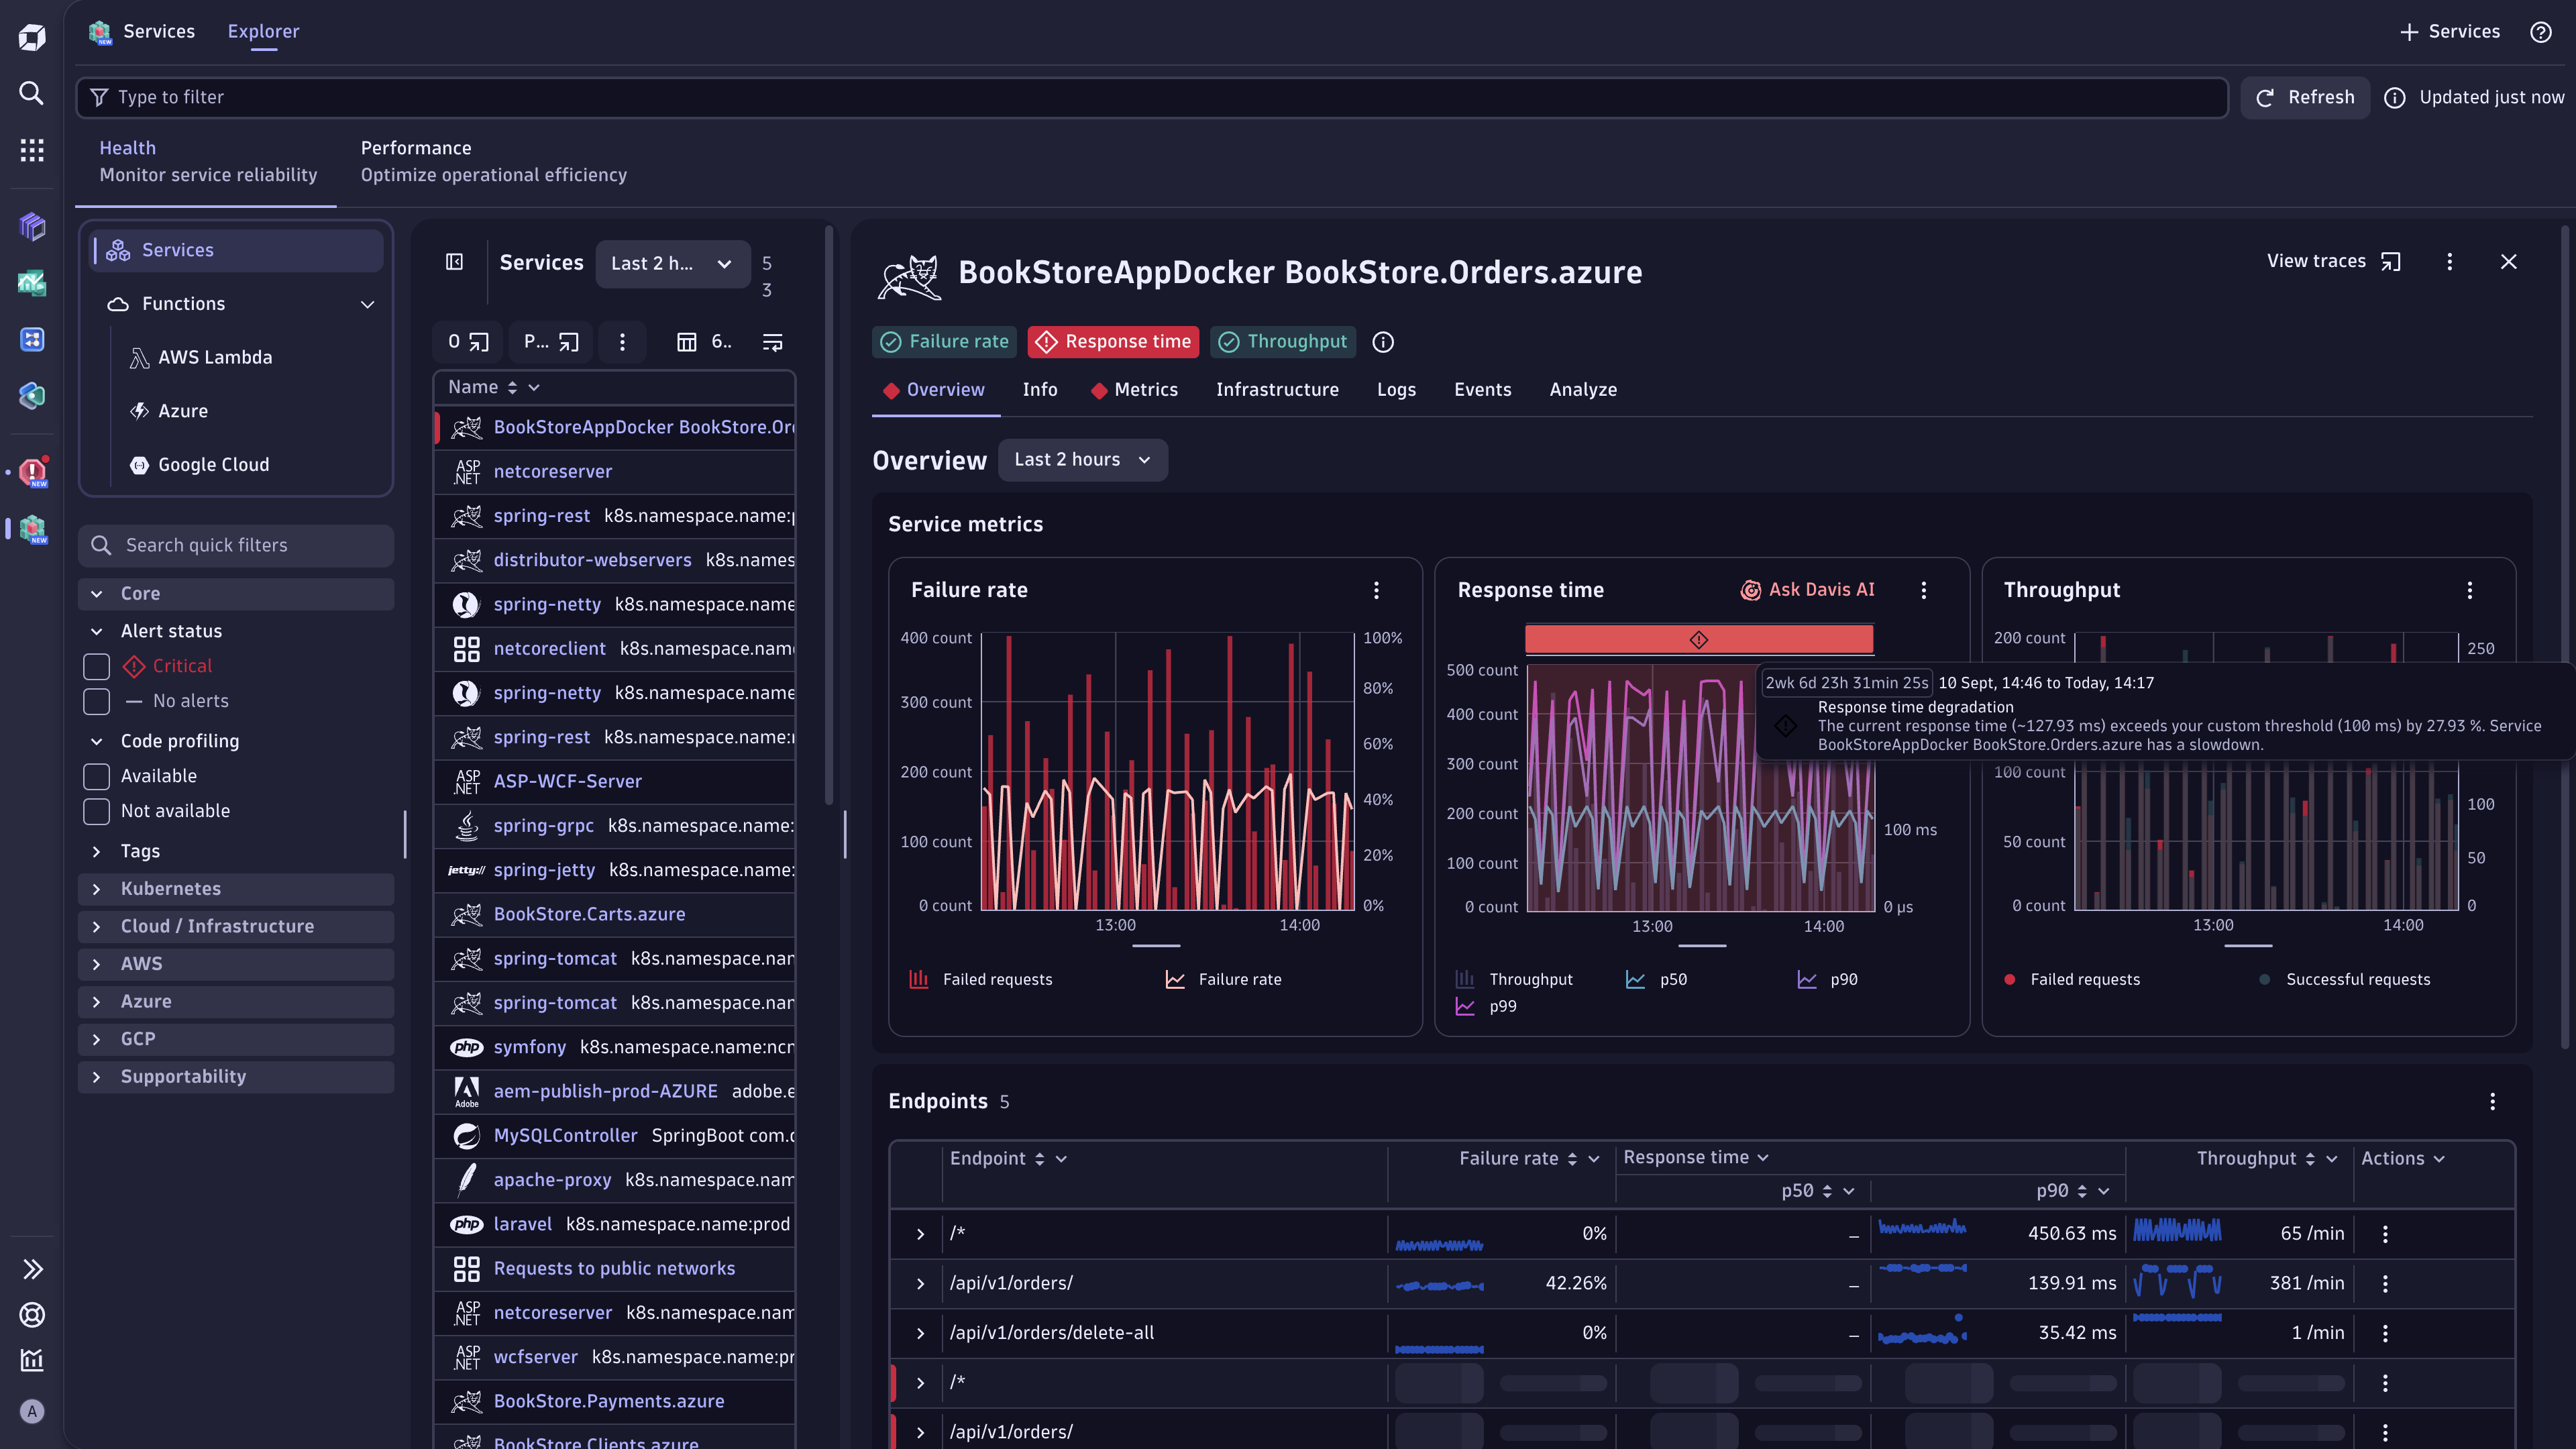Close the service detail panel
This screenshot has height=1449, width=2576.
2508,261
